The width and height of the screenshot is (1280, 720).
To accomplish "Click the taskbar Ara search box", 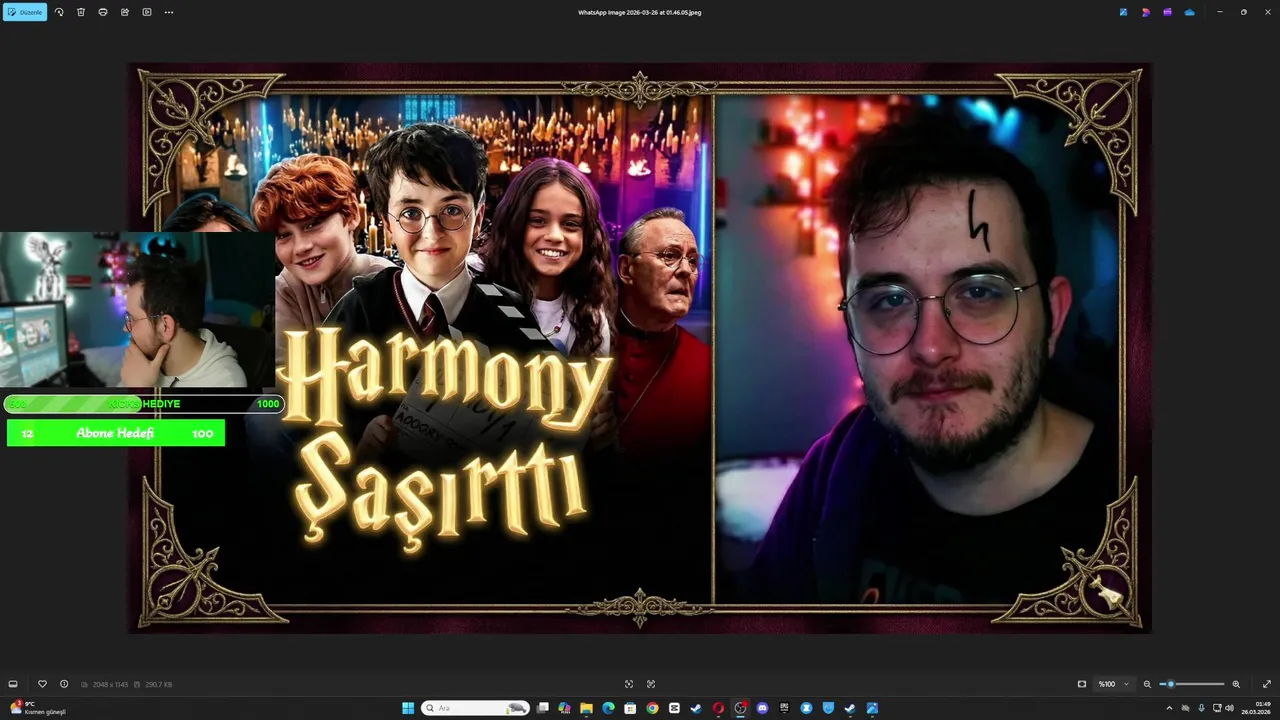I will 475,708.
